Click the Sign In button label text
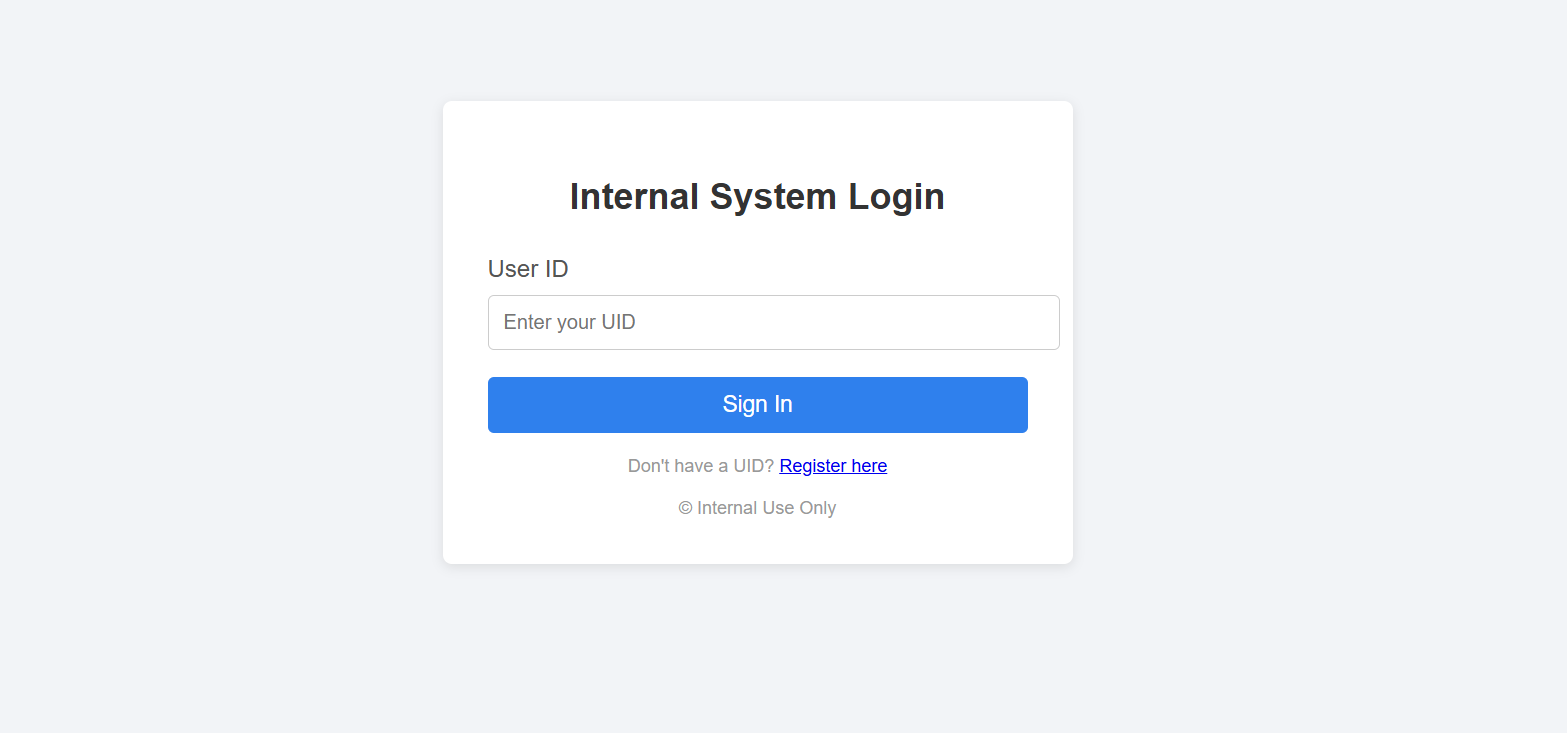Viewport: 1567px width, 733px height. coord(757,405)
